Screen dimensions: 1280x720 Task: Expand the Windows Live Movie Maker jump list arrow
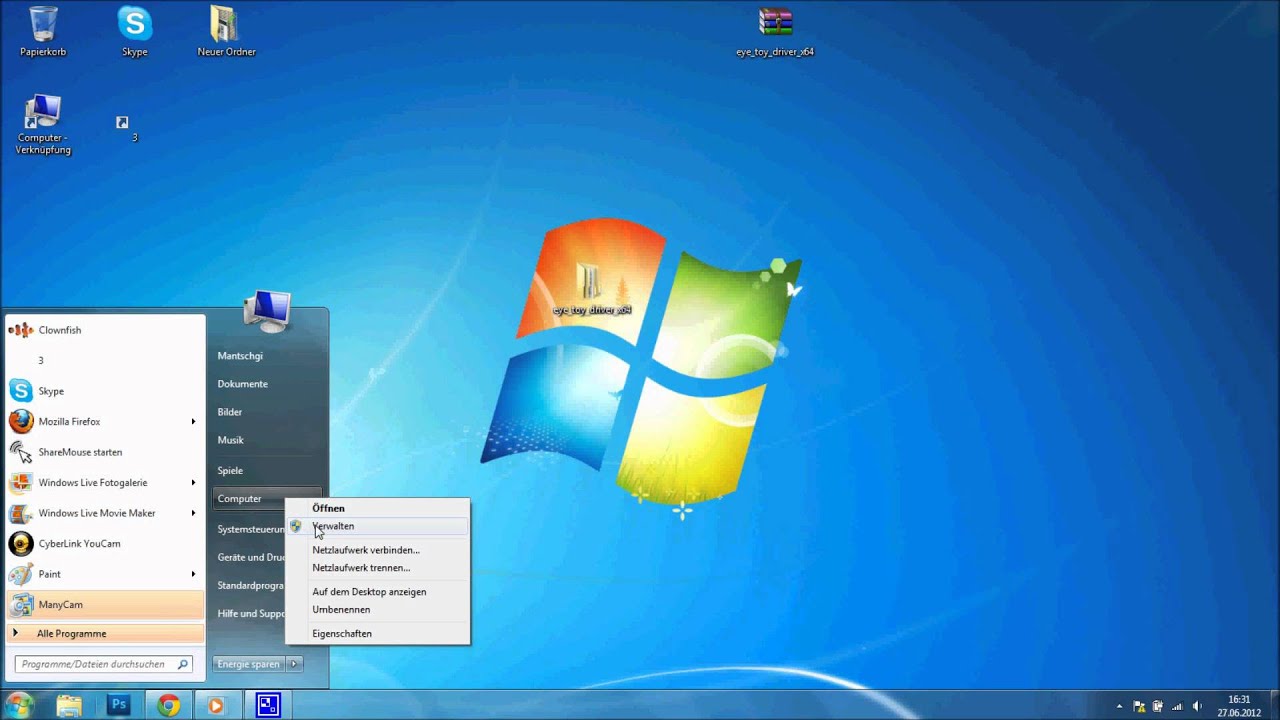point(193,513)
